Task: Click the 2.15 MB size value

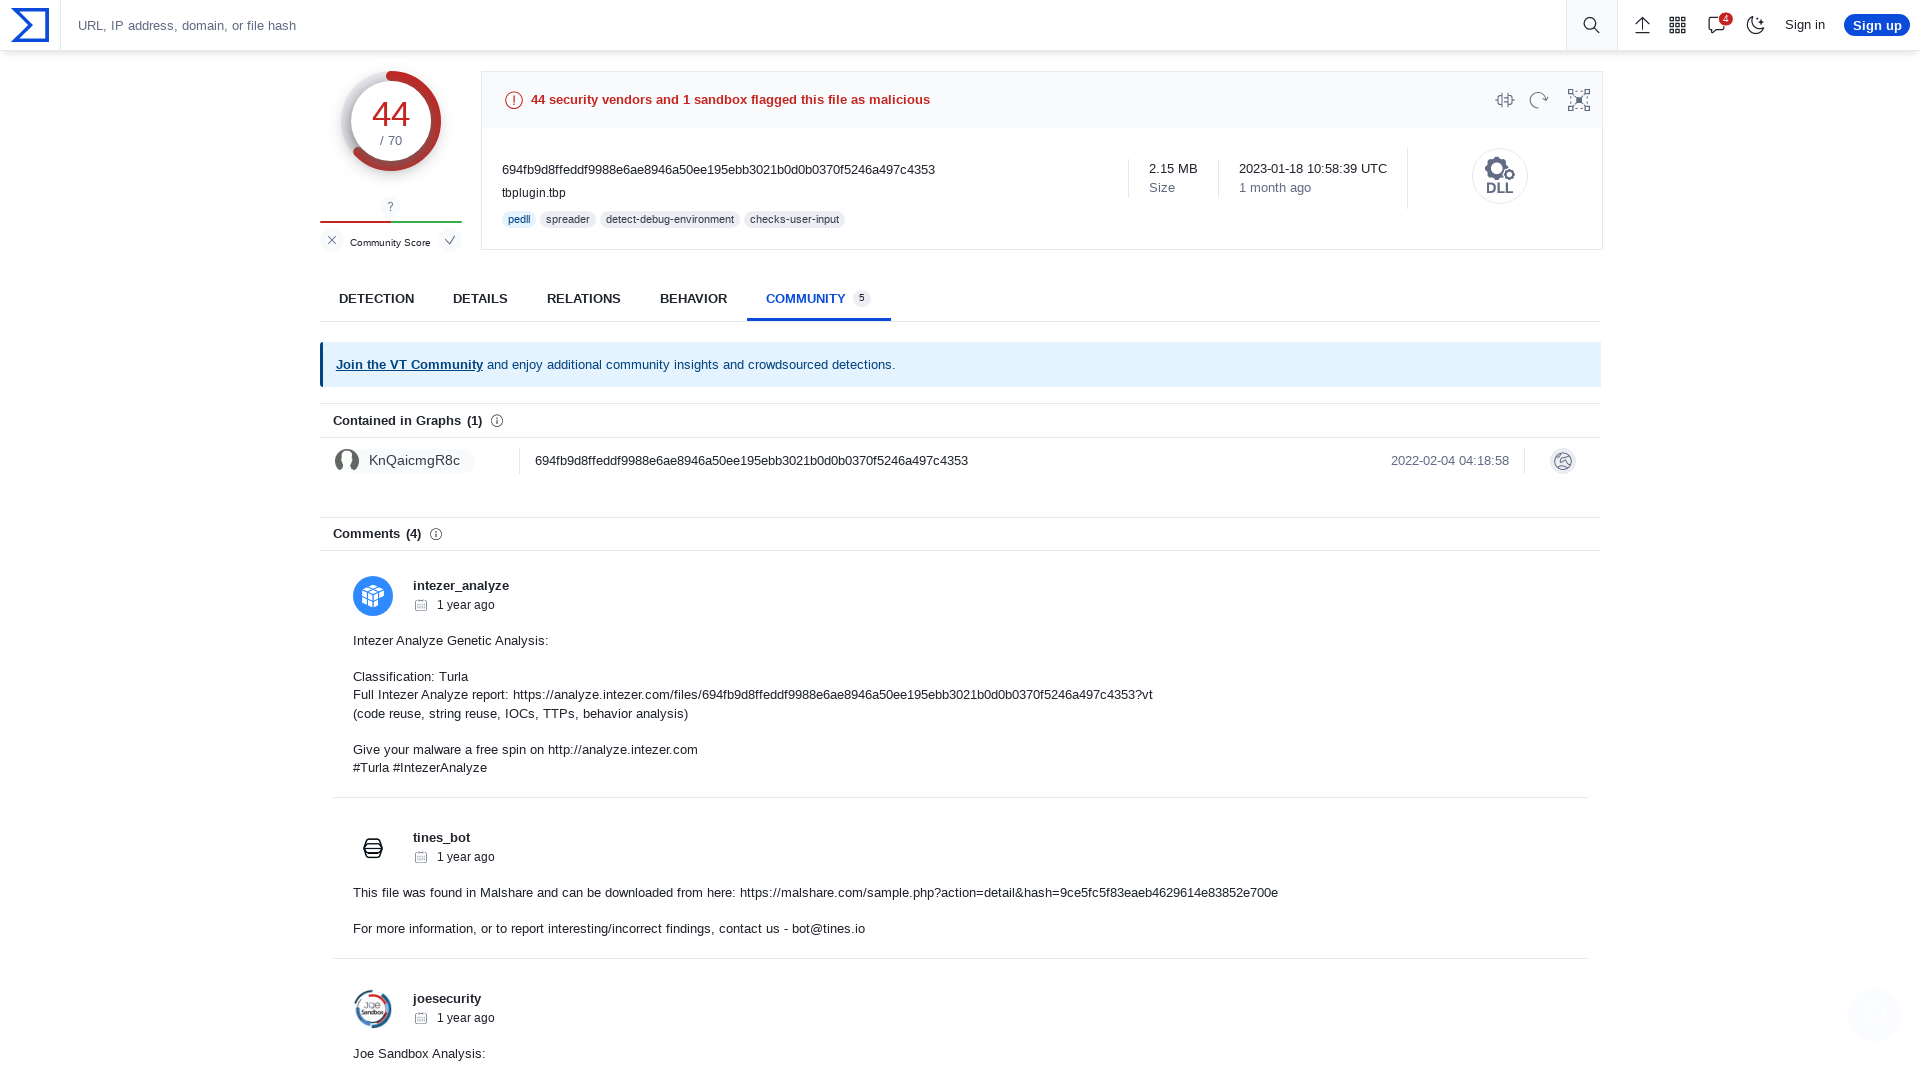Action: [x=1173, y=169]
